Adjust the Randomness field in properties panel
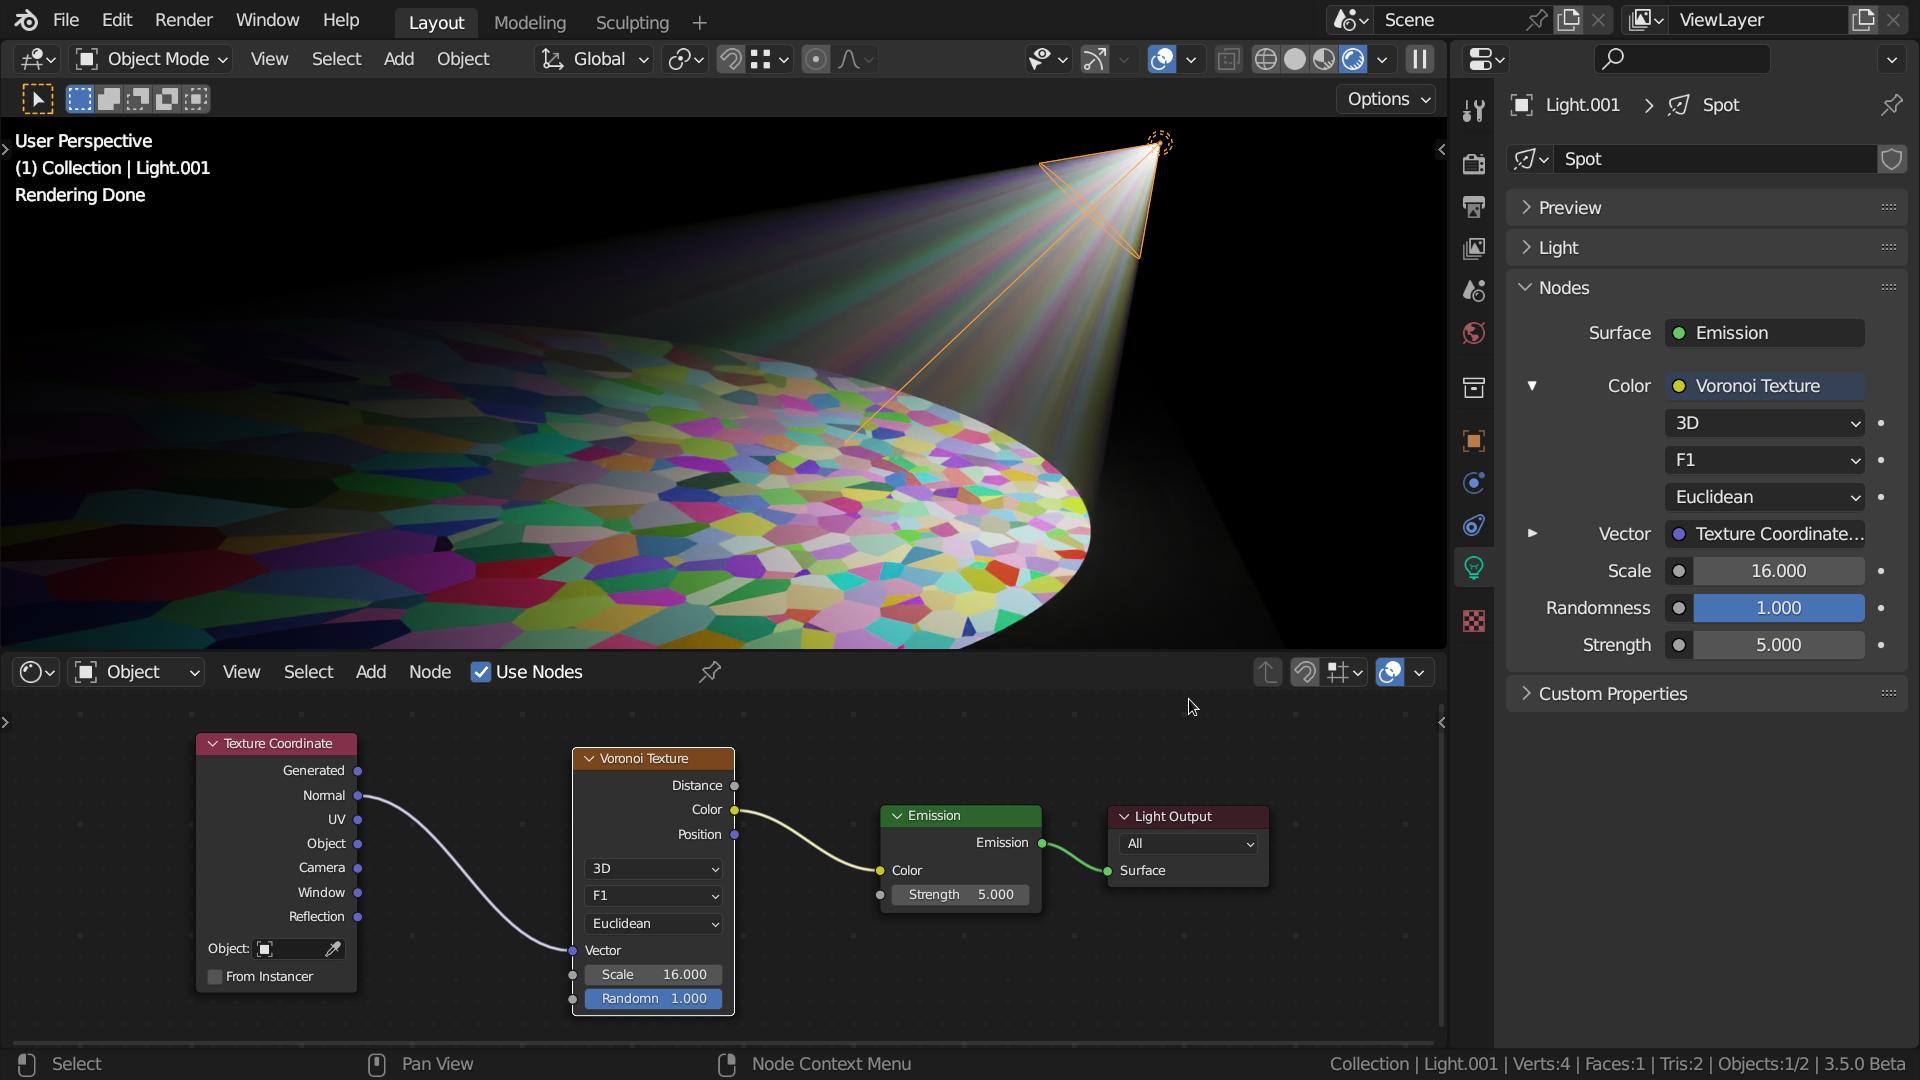The width and height of the screenshot is (1920, 1080). point(1778,608)
